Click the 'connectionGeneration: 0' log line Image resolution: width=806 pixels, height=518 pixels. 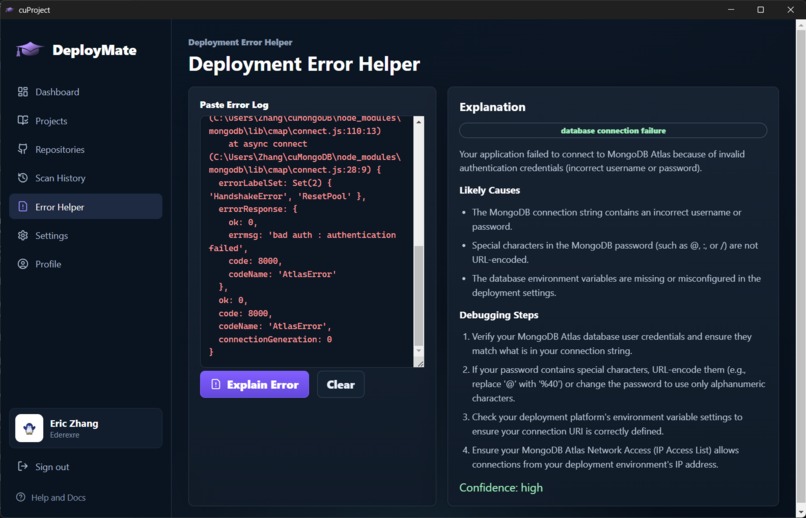275,339
